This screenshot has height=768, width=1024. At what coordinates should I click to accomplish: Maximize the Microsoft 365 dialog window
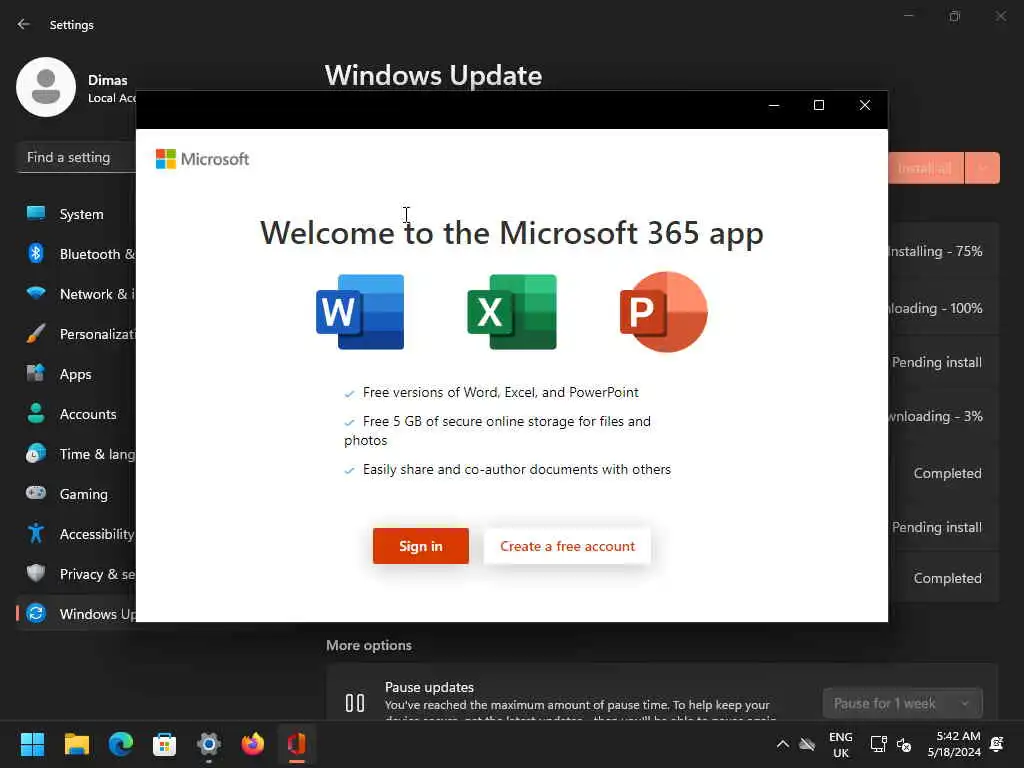pyautogui.click(x=819, y=105)
